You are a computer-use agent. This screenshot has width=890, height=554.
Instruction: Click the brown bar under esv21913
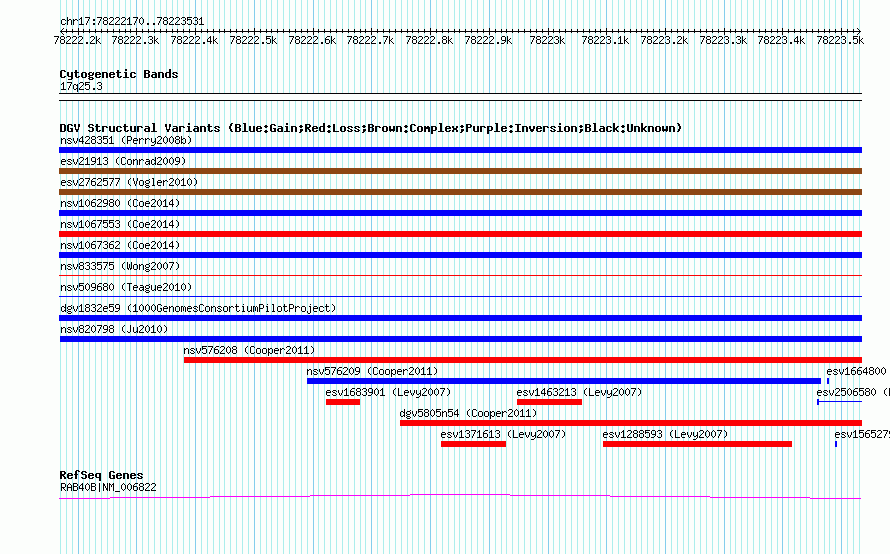pyautogui.click(x=460, y=171)
